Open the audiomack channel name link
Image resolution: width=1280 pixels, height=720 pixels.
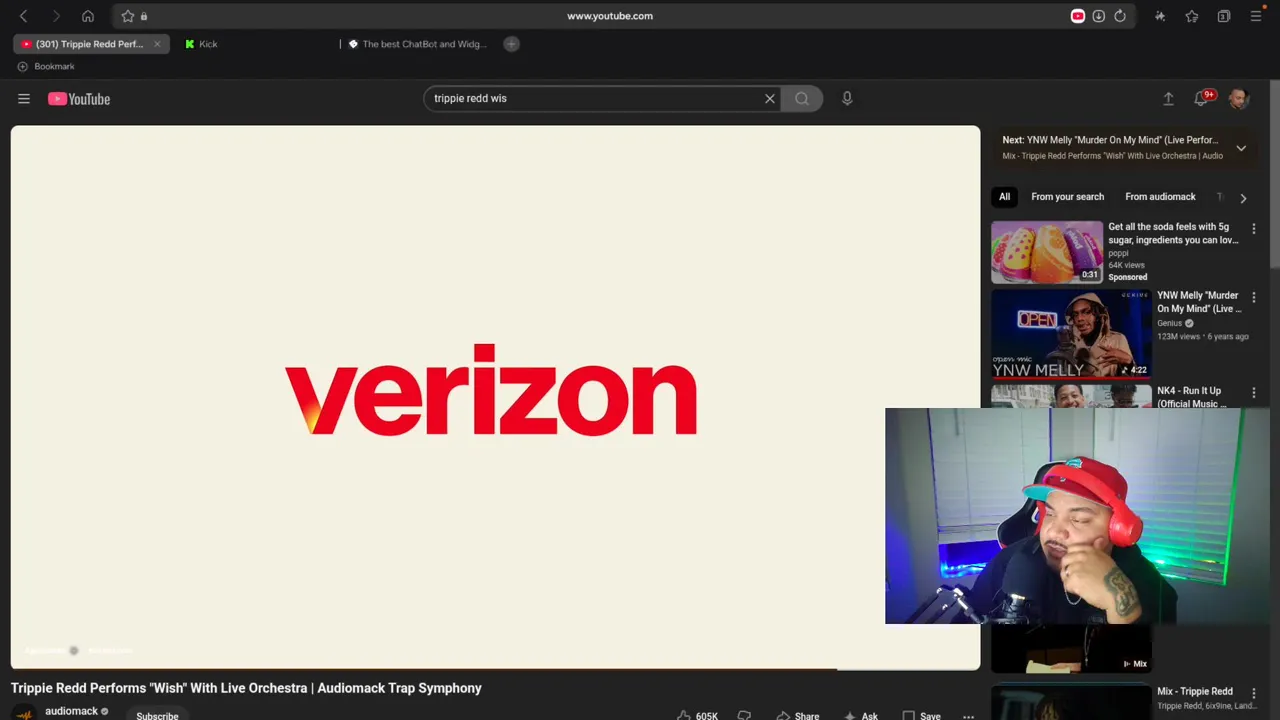(x=71, y=711)
